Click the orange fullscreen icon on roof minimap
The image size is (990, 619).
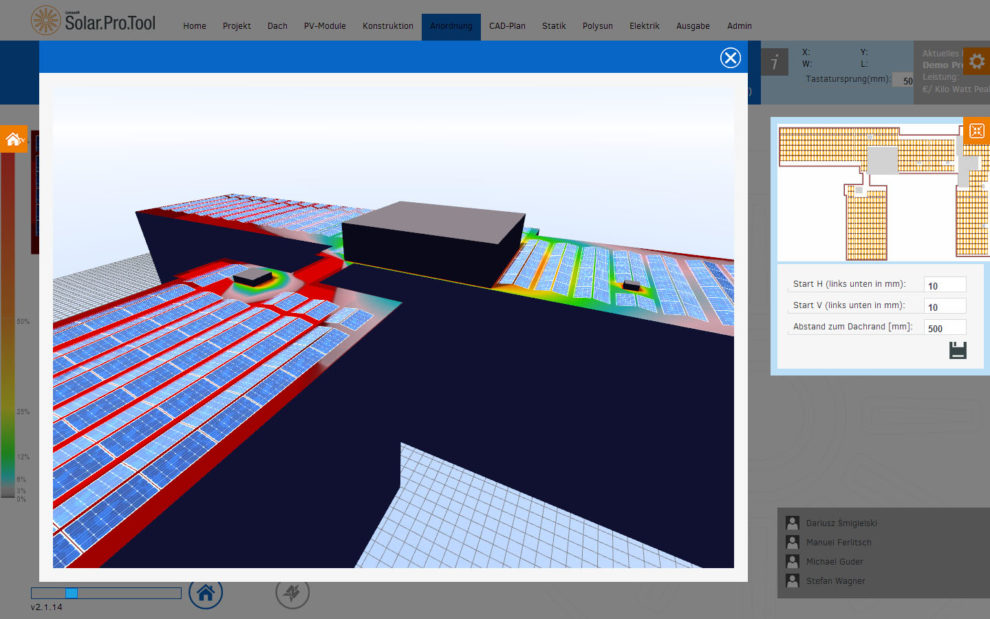click(x=977, y=131)
